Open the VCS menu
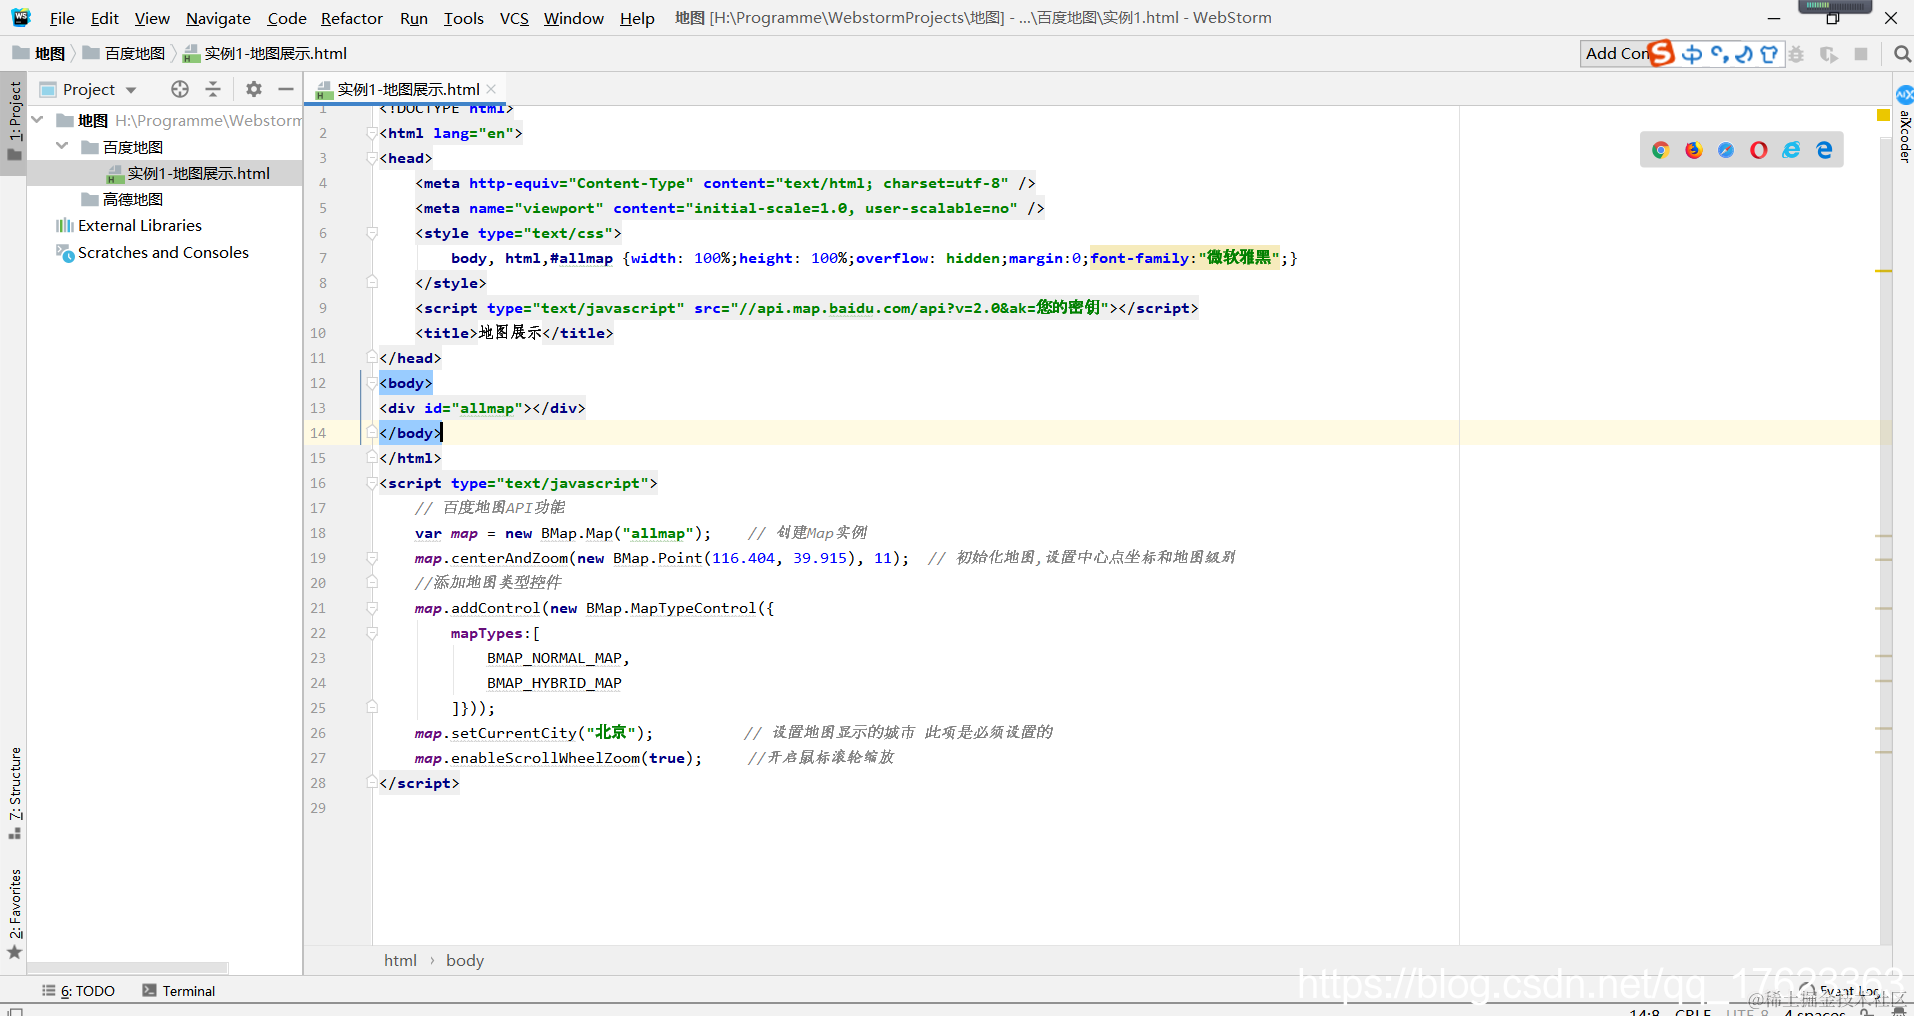 tap(514, 18)
